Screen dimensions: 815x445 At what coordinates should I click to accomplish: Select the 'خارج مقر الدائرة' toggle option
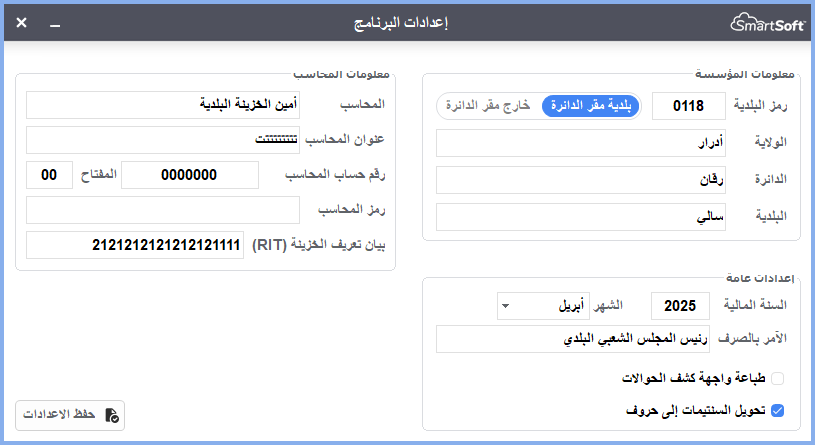point(488,106)
